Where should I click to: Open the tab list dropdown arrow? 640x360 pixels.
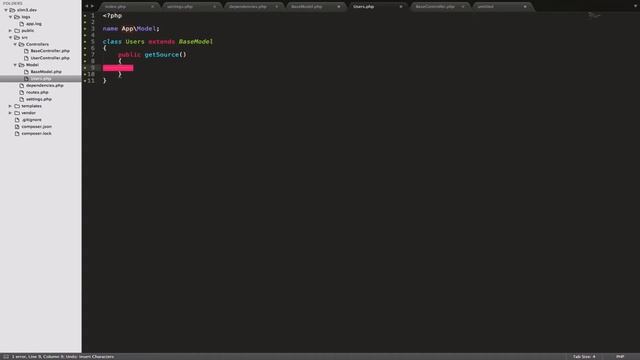tap(636, 6)
